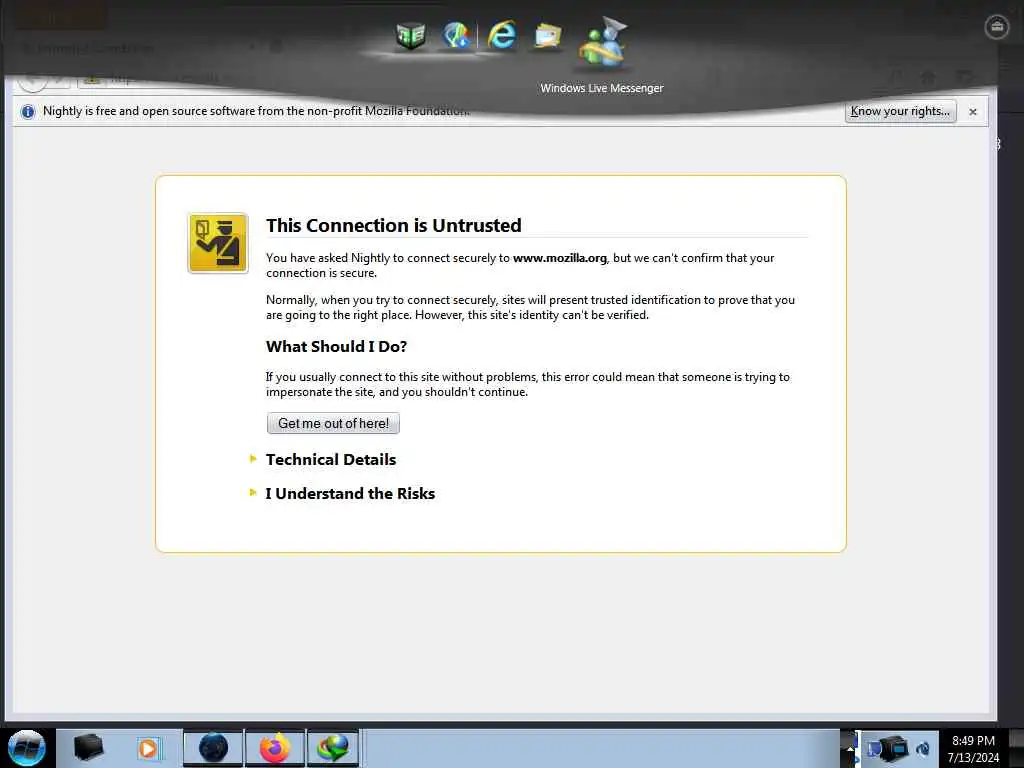Viewport: 1024px width, 768px height.
Task: Click the clock showing 8:49 PM
Action: (x=973, y=749)
